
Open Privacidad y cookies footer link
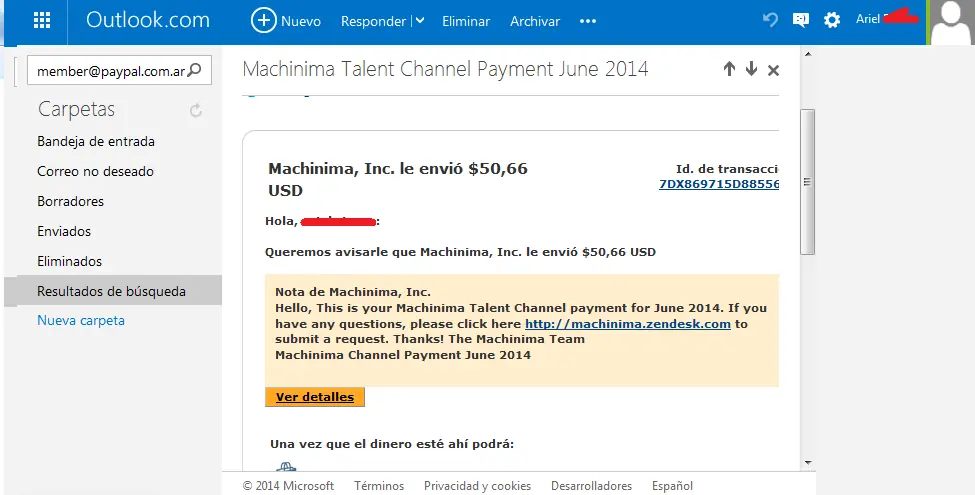(478, 486)
